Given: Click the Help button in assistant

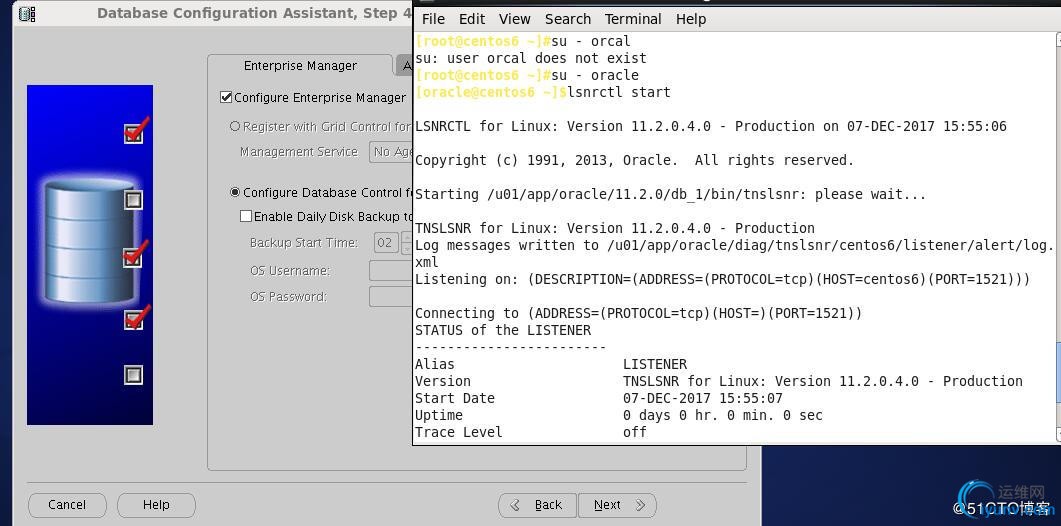Looking at the screenshot, I should pyautogui.click(x=156, y=505).
